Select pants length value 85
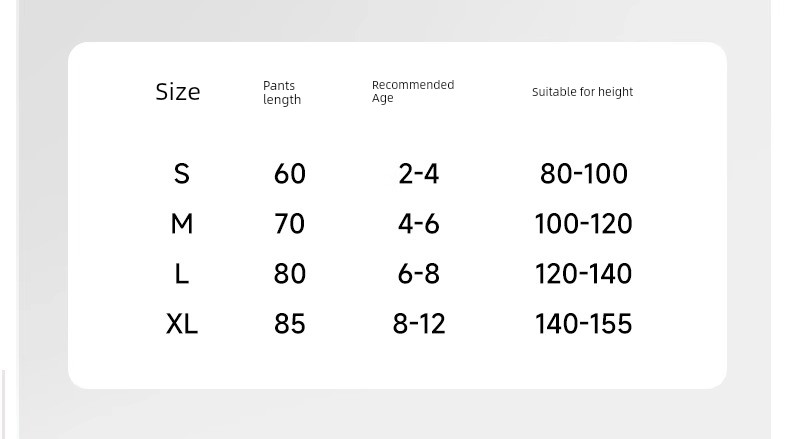Viewport: 790px width, 439px height. coord(290,324)
